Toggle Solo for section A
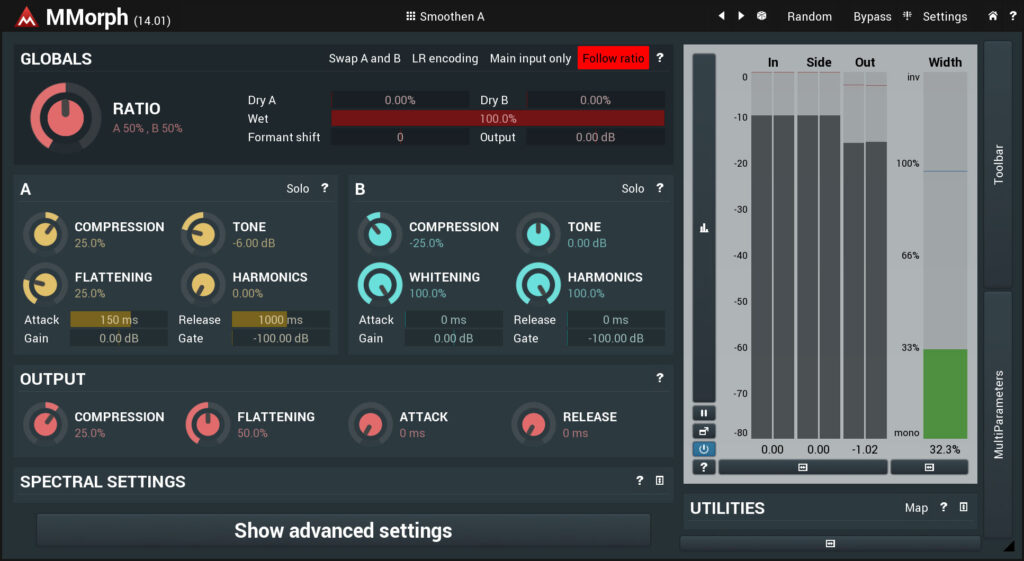Viewport: 1024px width, 561px height. point(298,188)
